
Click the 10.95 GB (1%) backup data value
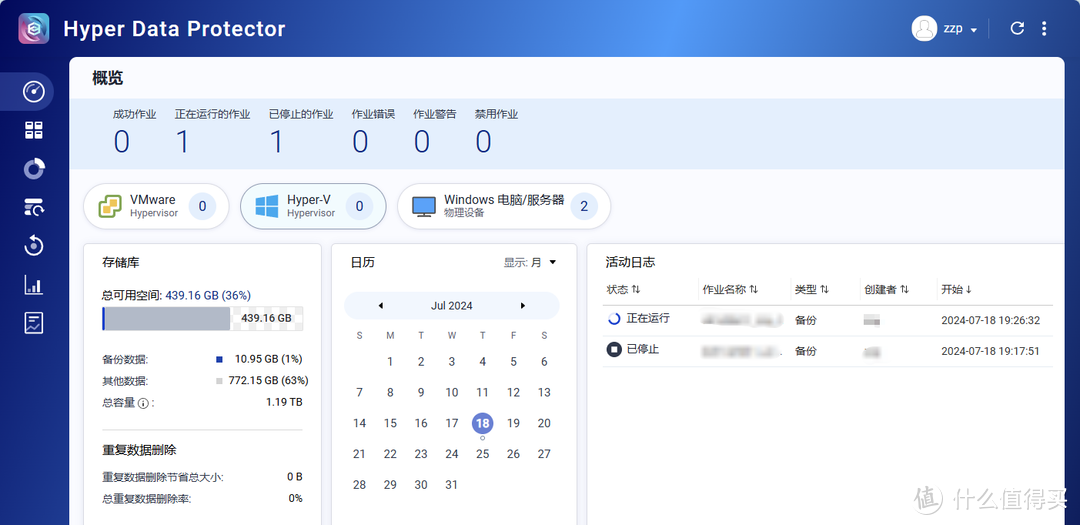[269, 359]
